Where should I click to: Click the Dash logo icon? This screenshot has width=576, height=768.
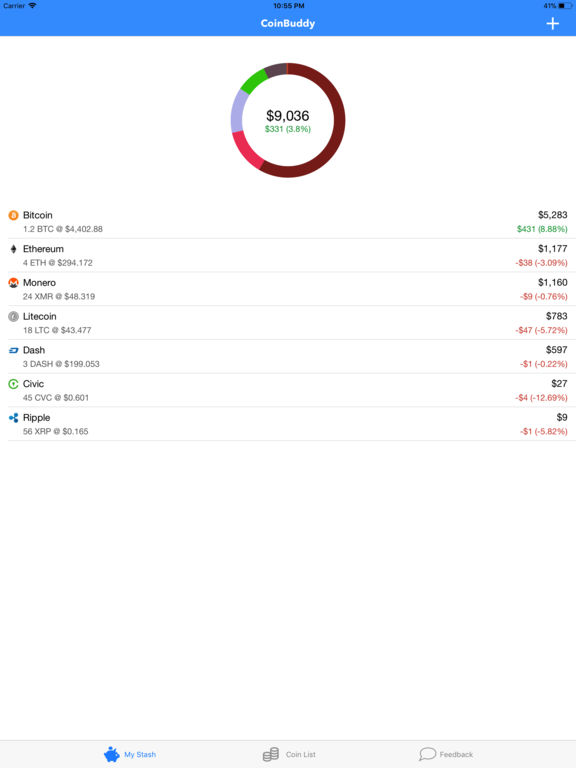coord(13,350)
